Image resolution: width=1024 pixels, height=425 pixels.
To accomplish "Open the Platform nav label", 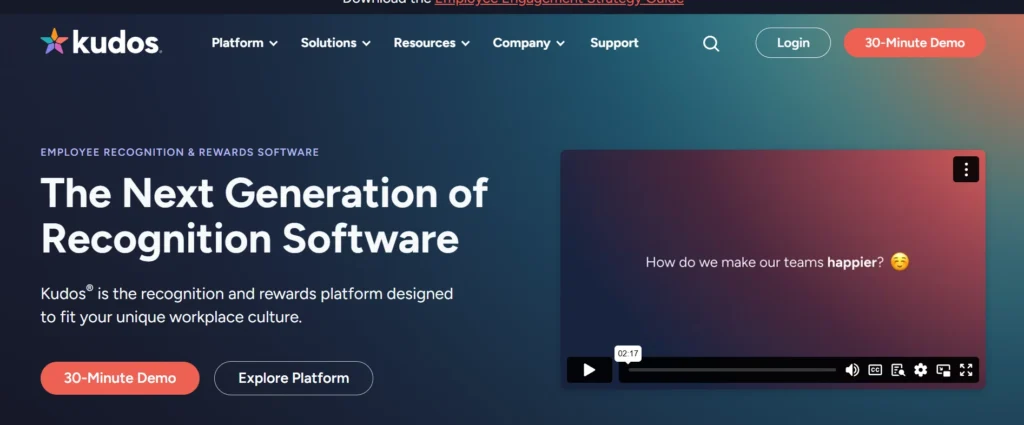I will click(238, 43).
